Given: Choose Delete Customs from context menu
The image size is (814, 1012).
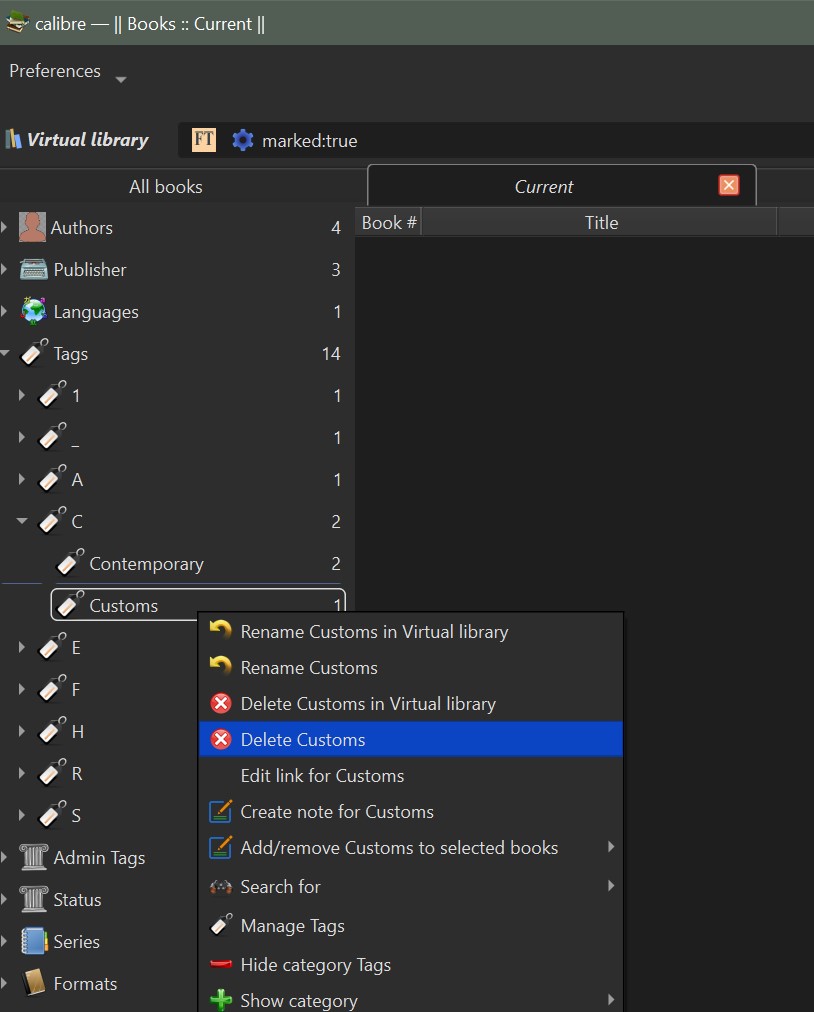Looking at the screenshot, I should 303,740.
